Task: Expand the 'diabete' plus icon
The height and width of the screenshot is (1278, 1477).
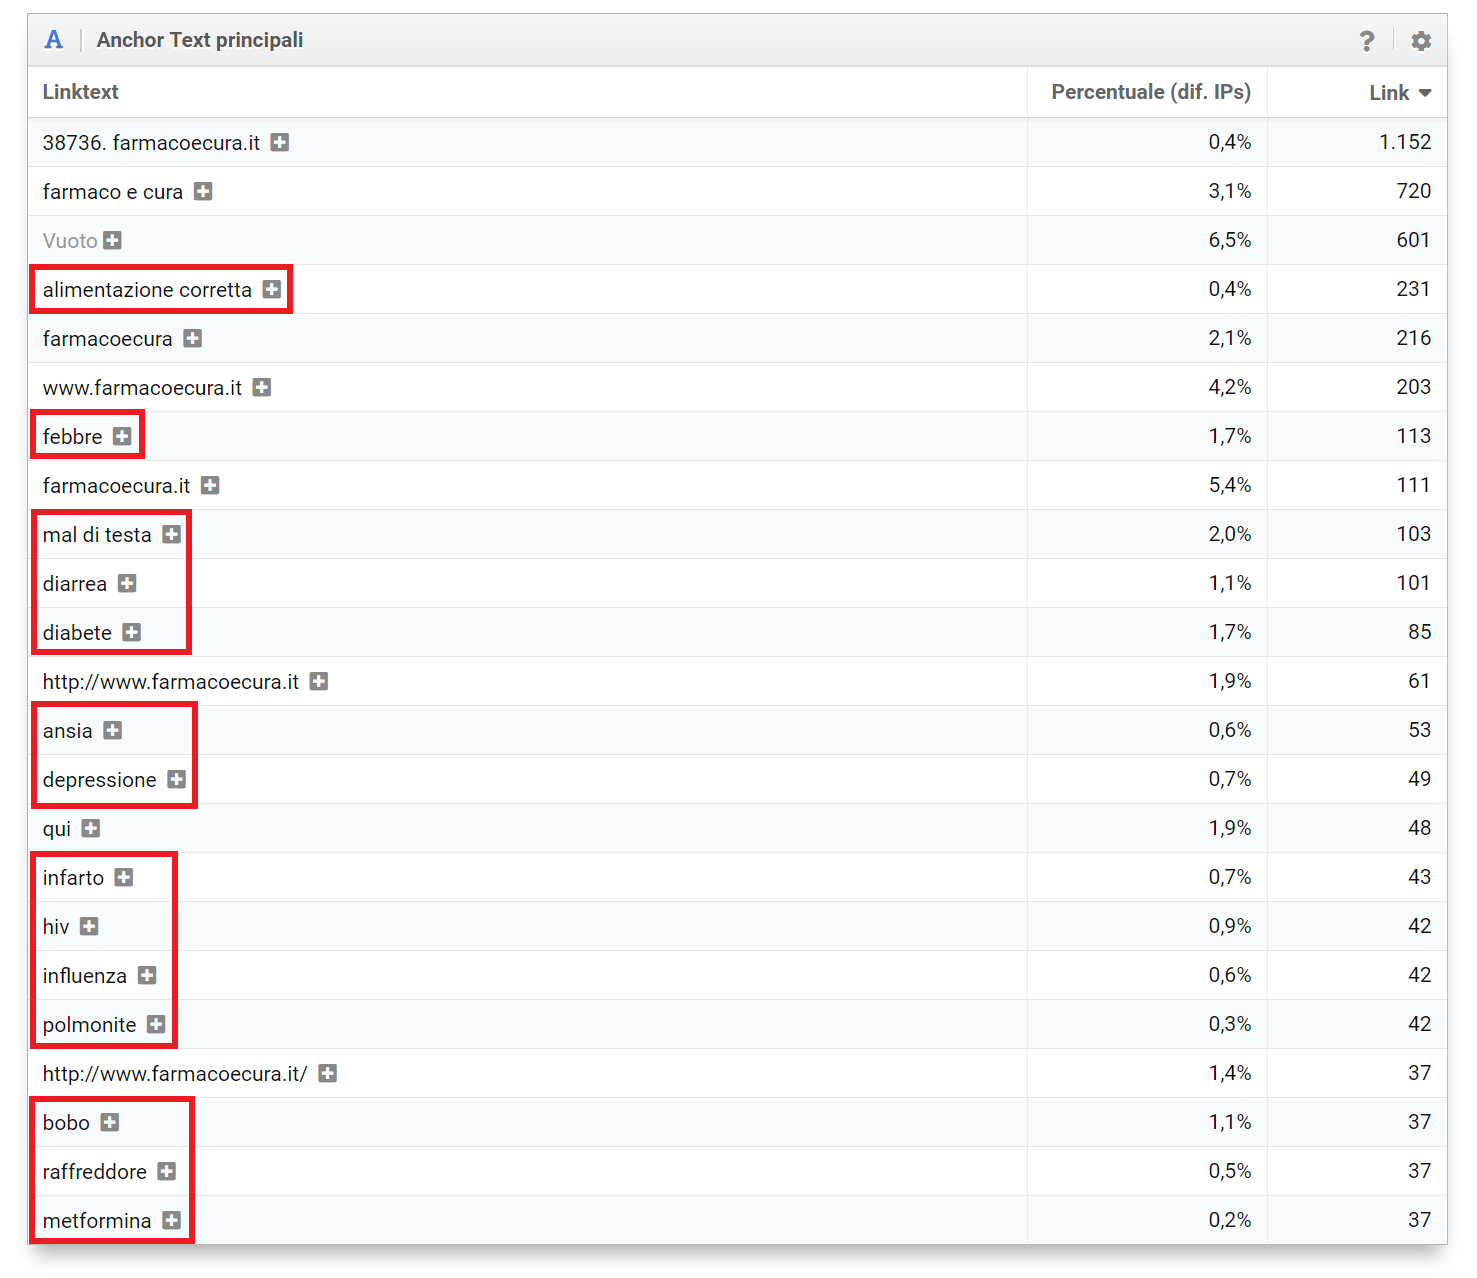Action: pos(132,632)
